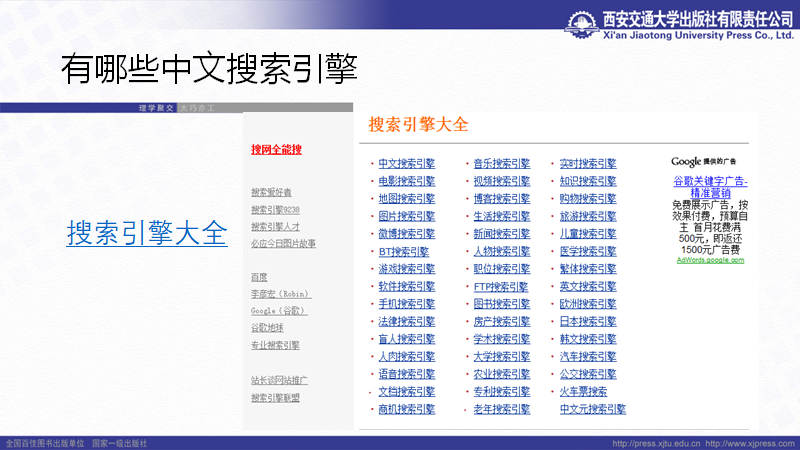
Task: Open 专利搜索引擎 link
Action: [502, 392]
